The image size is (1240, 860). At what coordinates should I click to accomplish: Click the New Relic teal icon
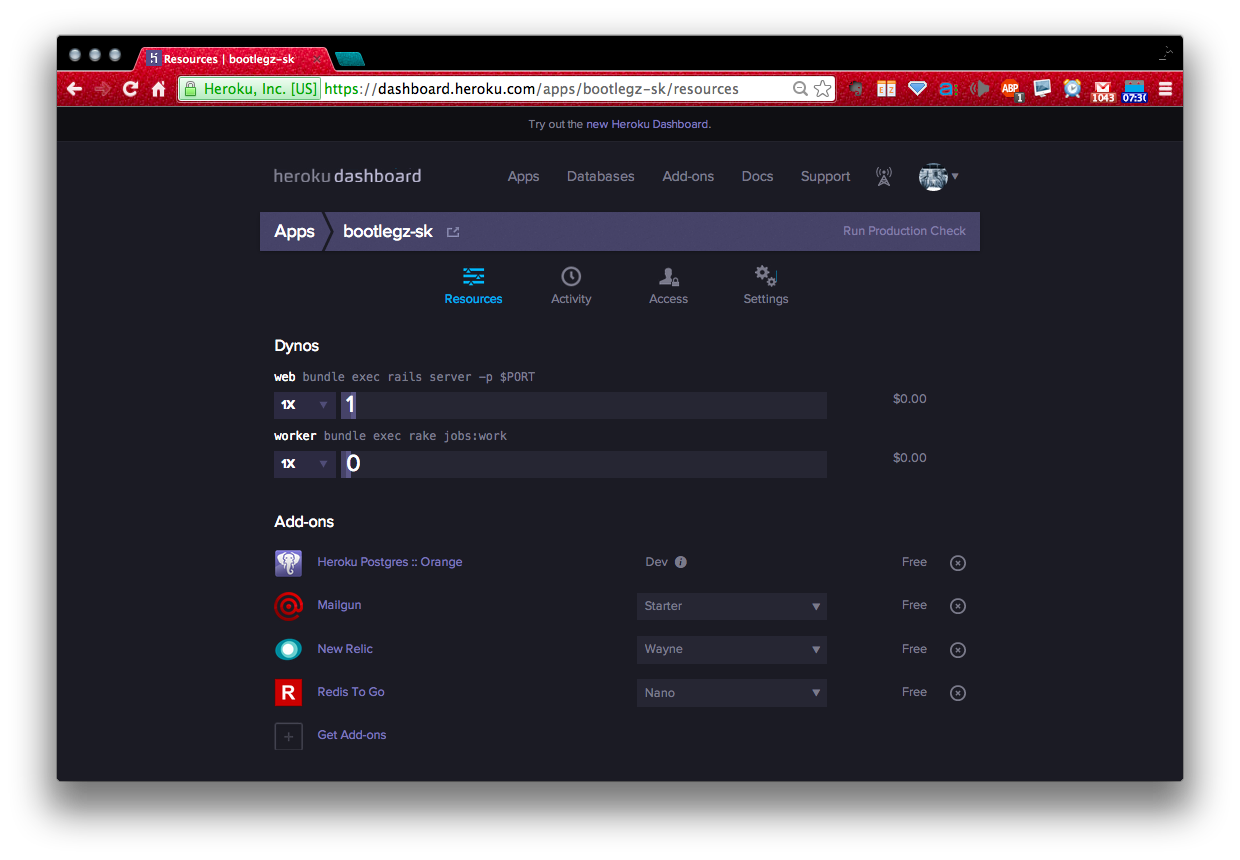(x=288, y=650)
